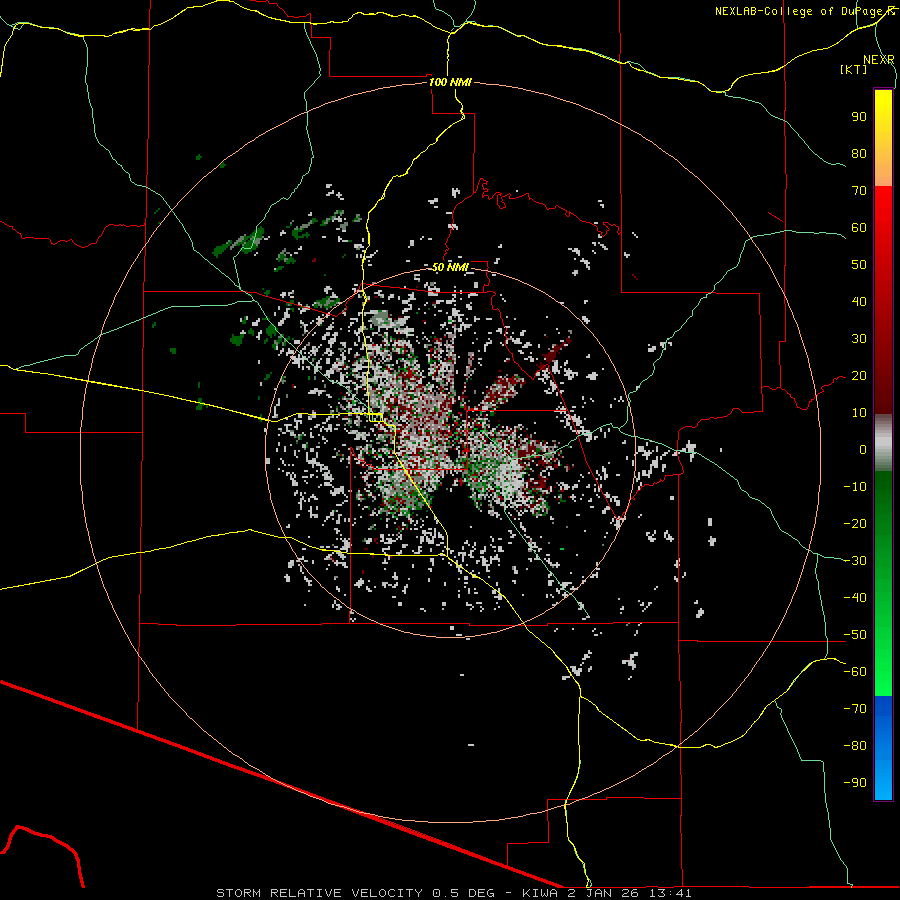
Task: Click the -20 value on velocity scale
Action: tap(855, 524)
